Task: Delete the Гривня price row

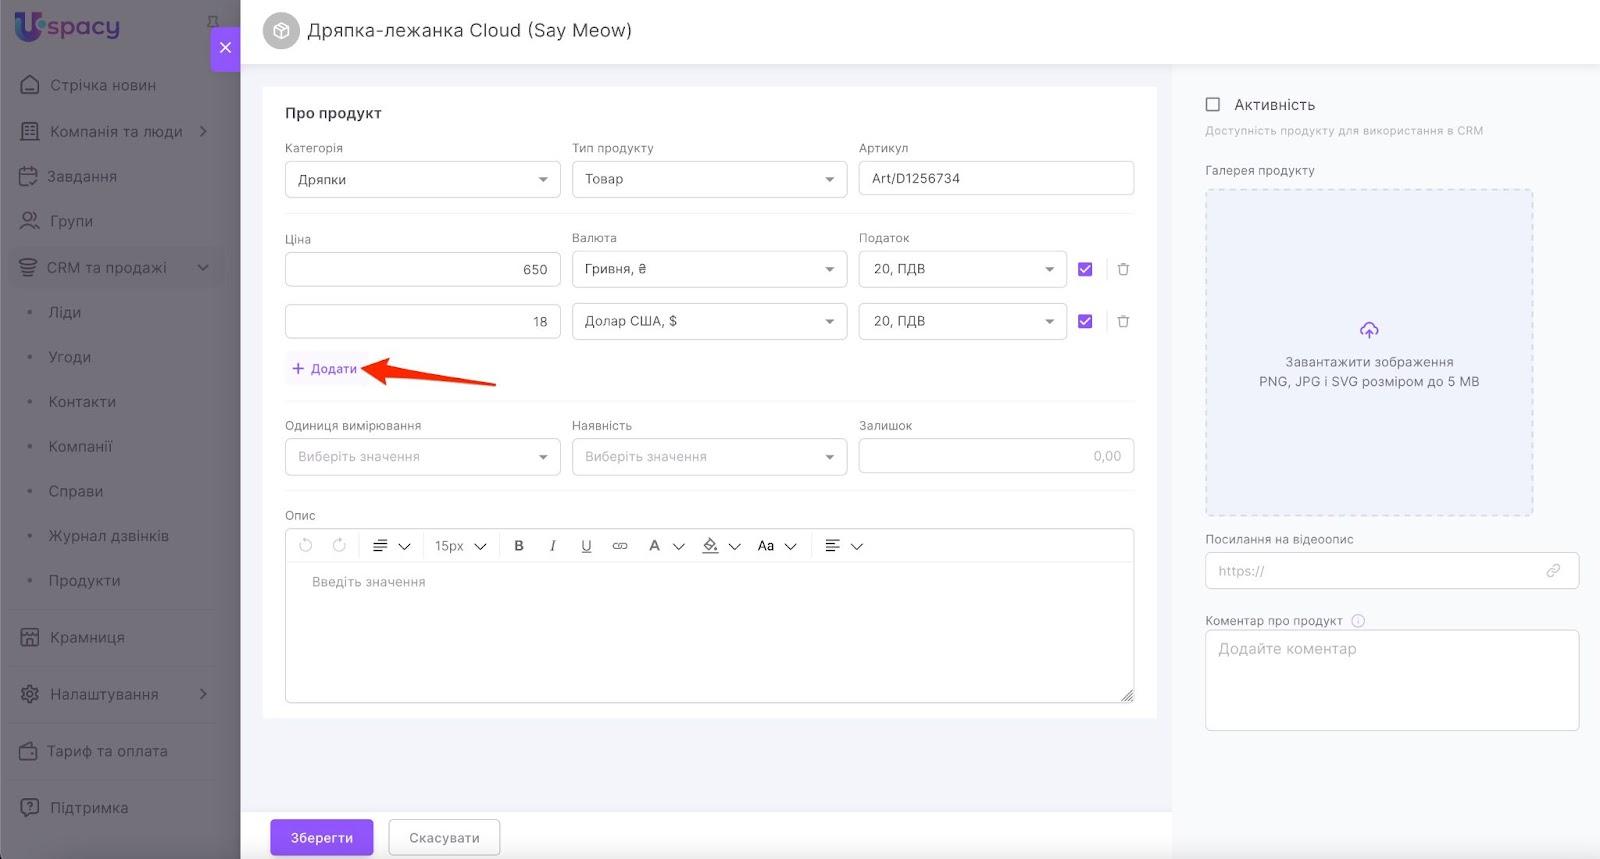Action: (1123, 269)
